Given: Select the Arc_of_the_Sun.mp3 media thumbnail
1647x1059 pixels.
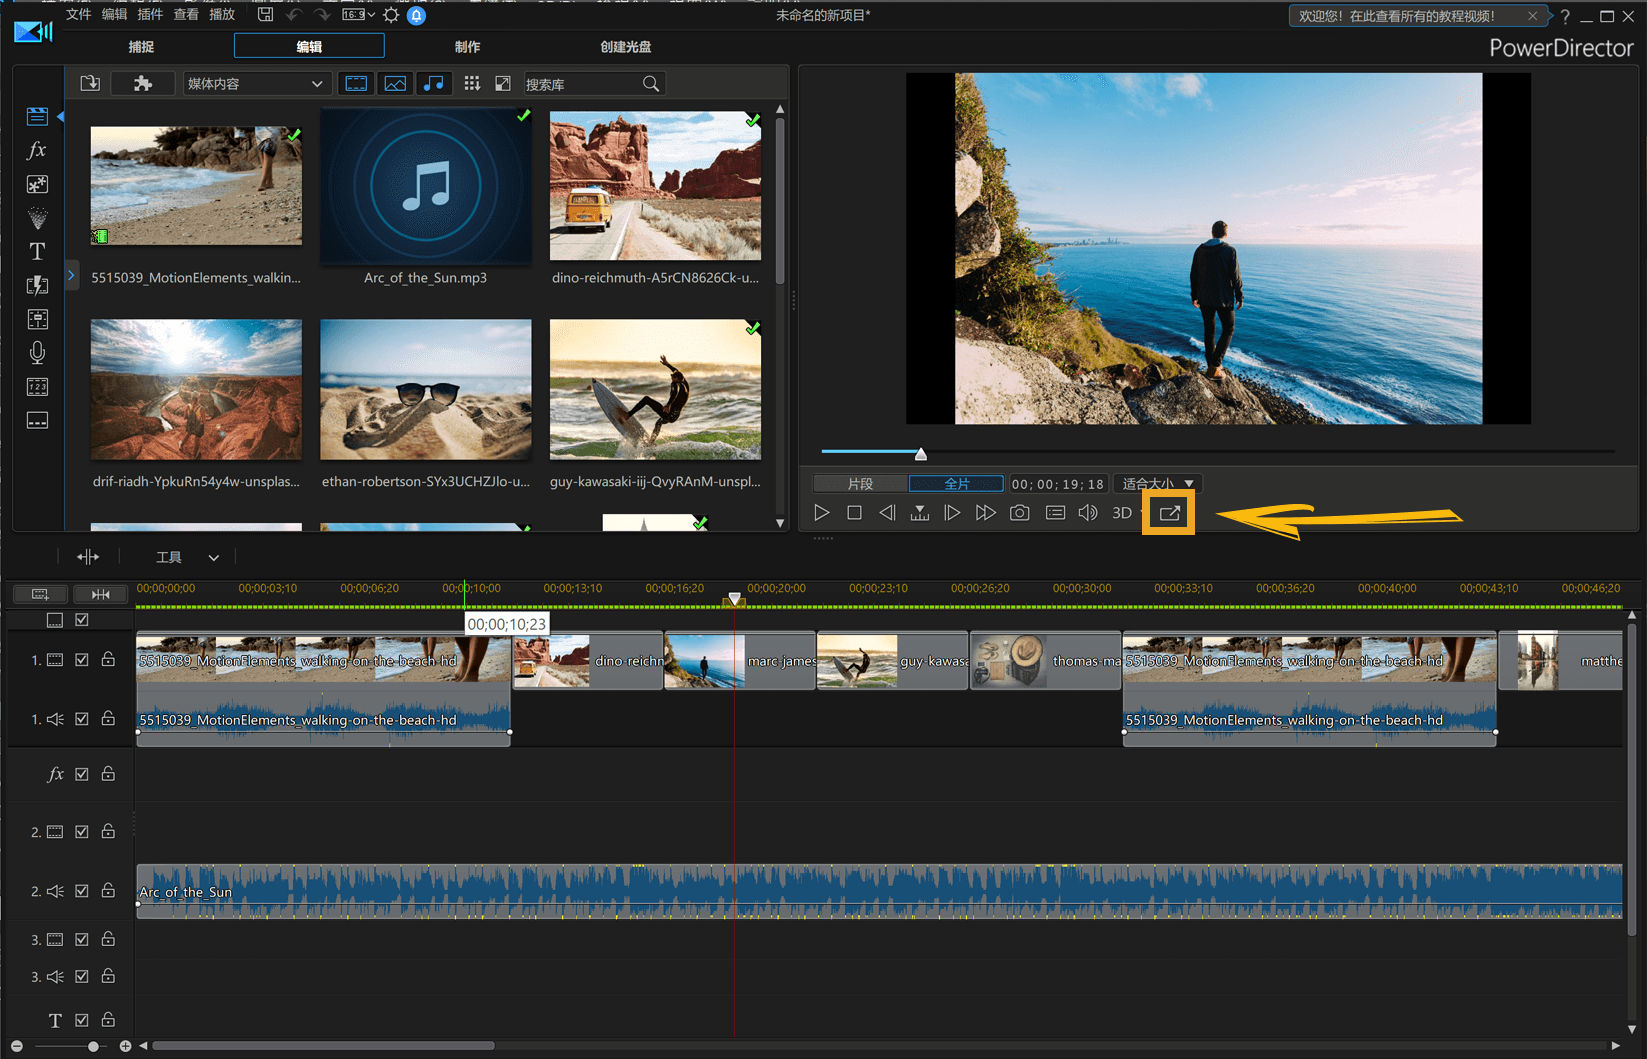Looking at the screenshot, I should coord(426,187).
